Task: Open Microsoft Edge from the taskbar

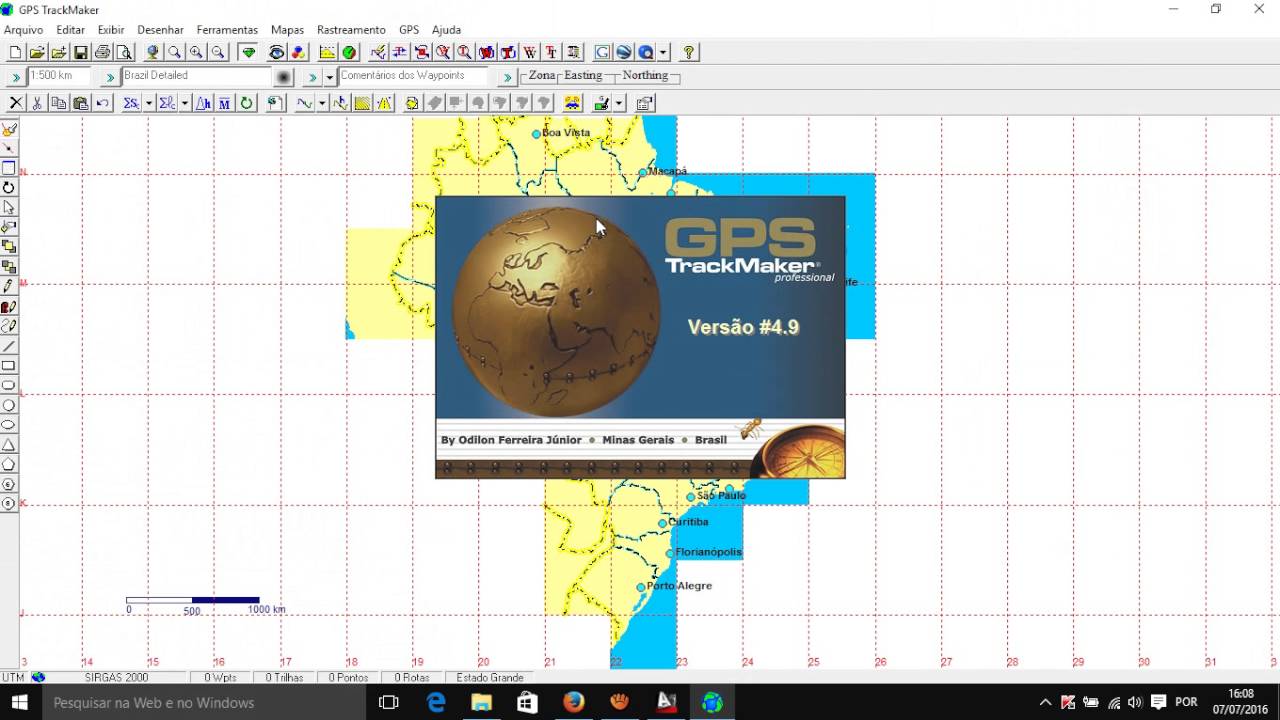Action: click(x=436, y=702)
